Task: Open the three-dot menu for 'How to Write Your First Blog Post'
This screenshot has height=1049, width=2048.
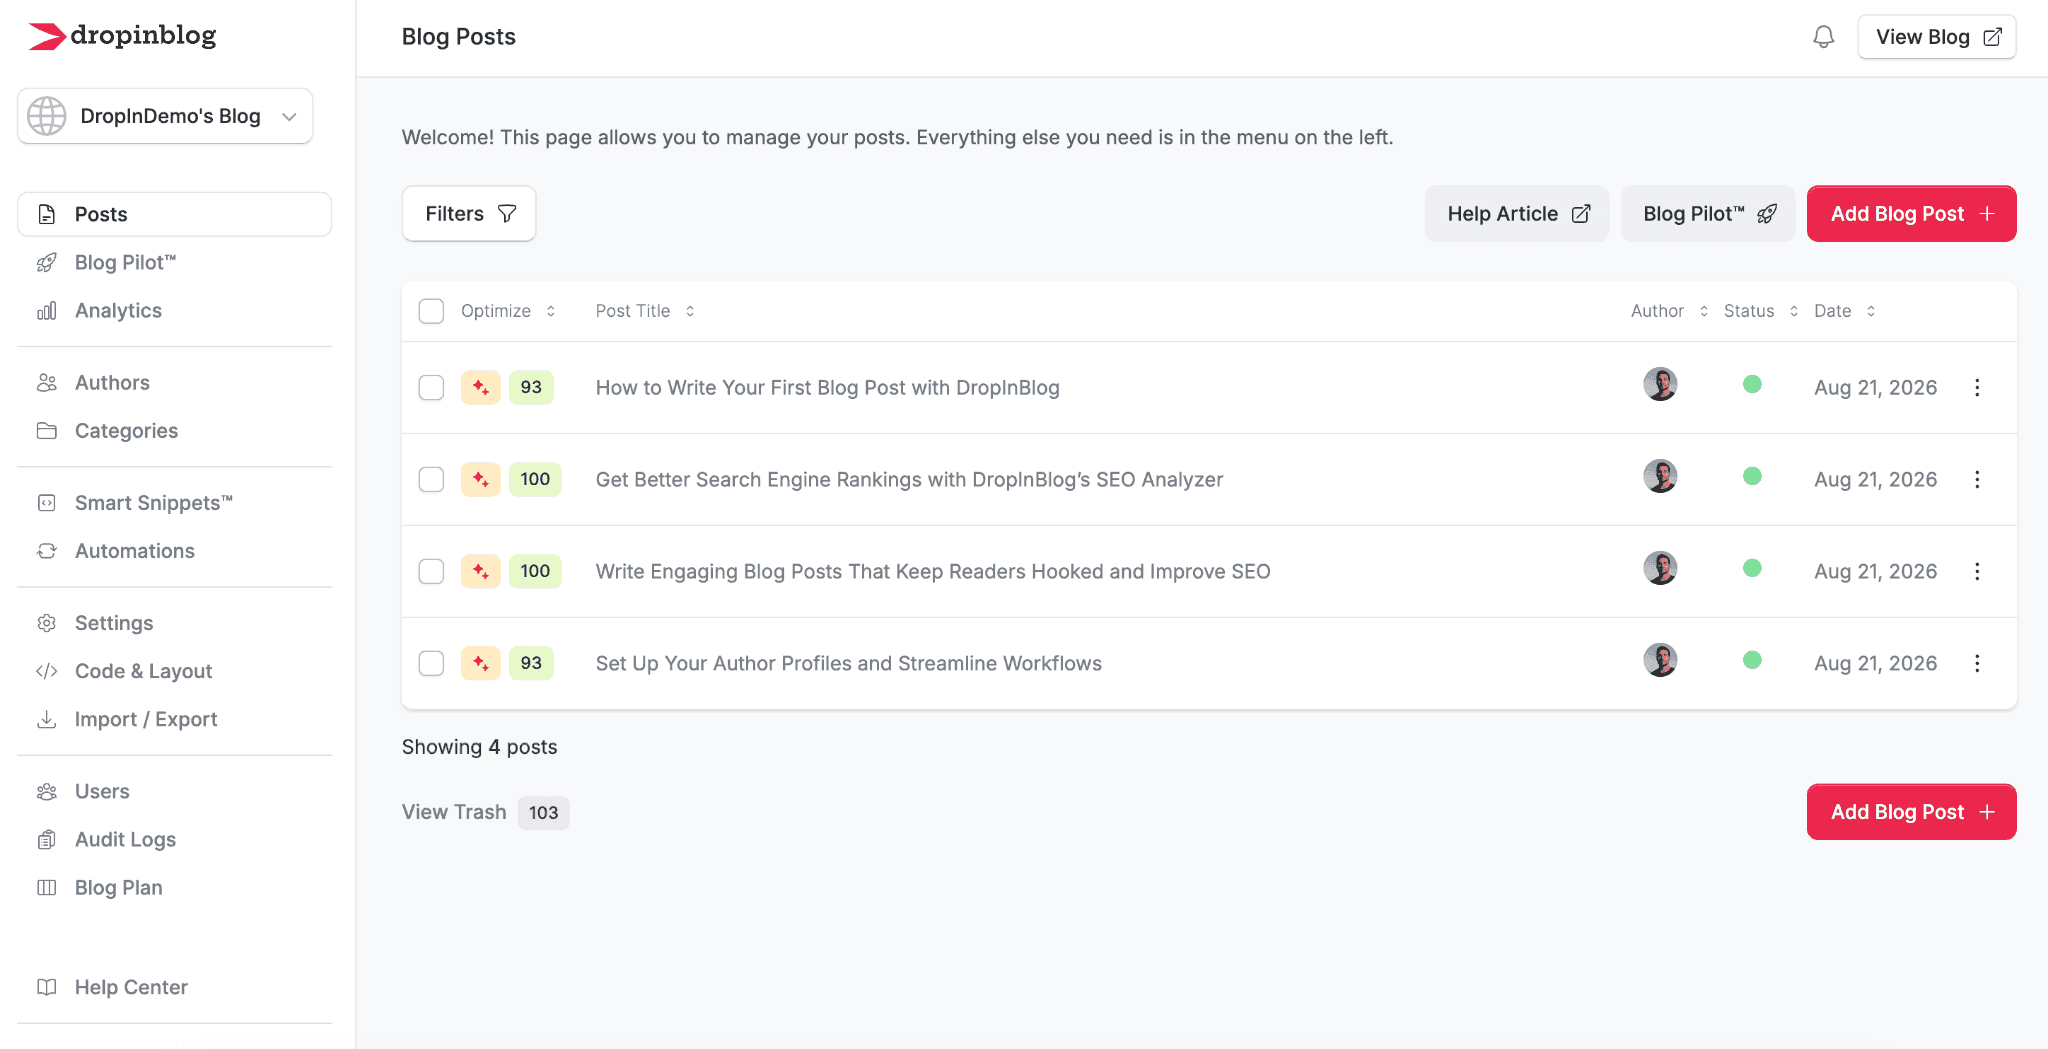Action: (1977, 387)
